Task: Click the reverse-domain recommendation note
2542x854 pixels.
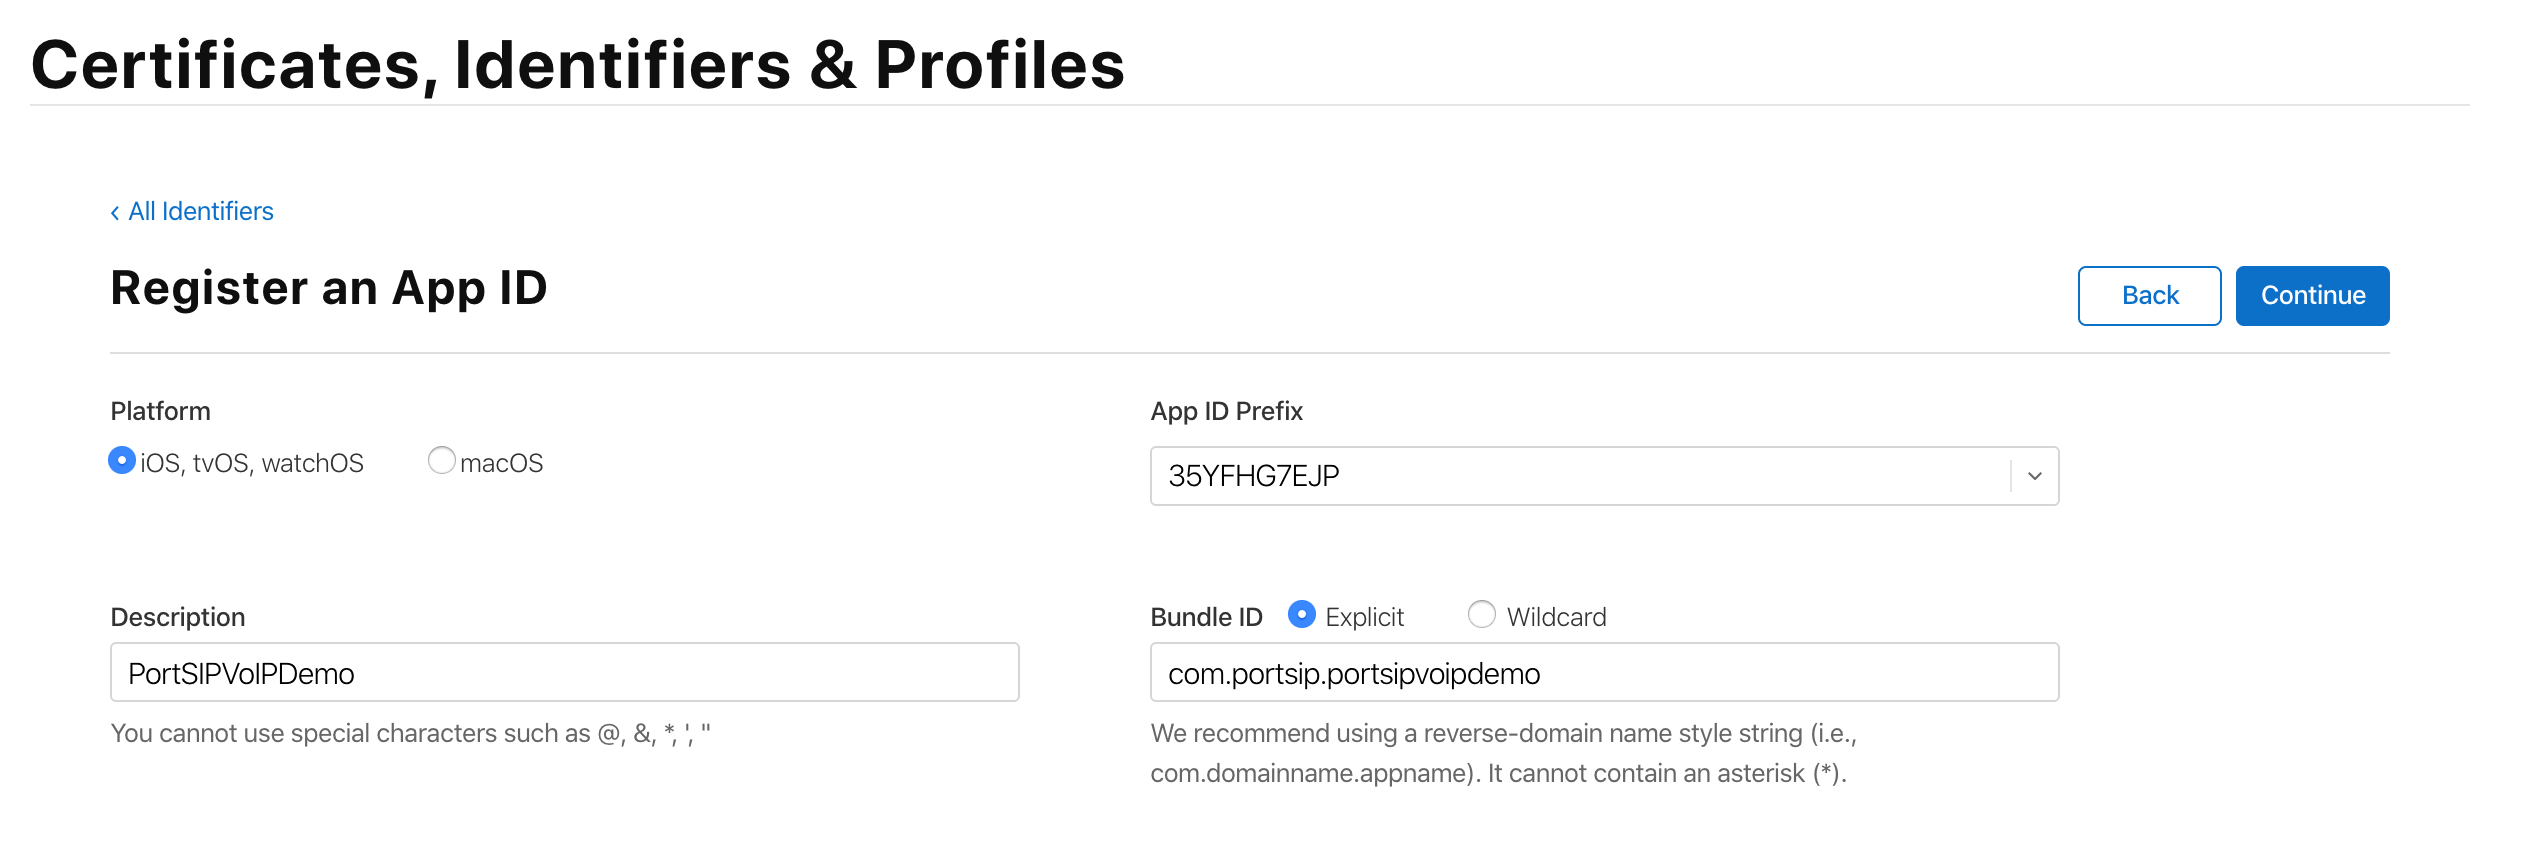Action: click(1503, 753)
